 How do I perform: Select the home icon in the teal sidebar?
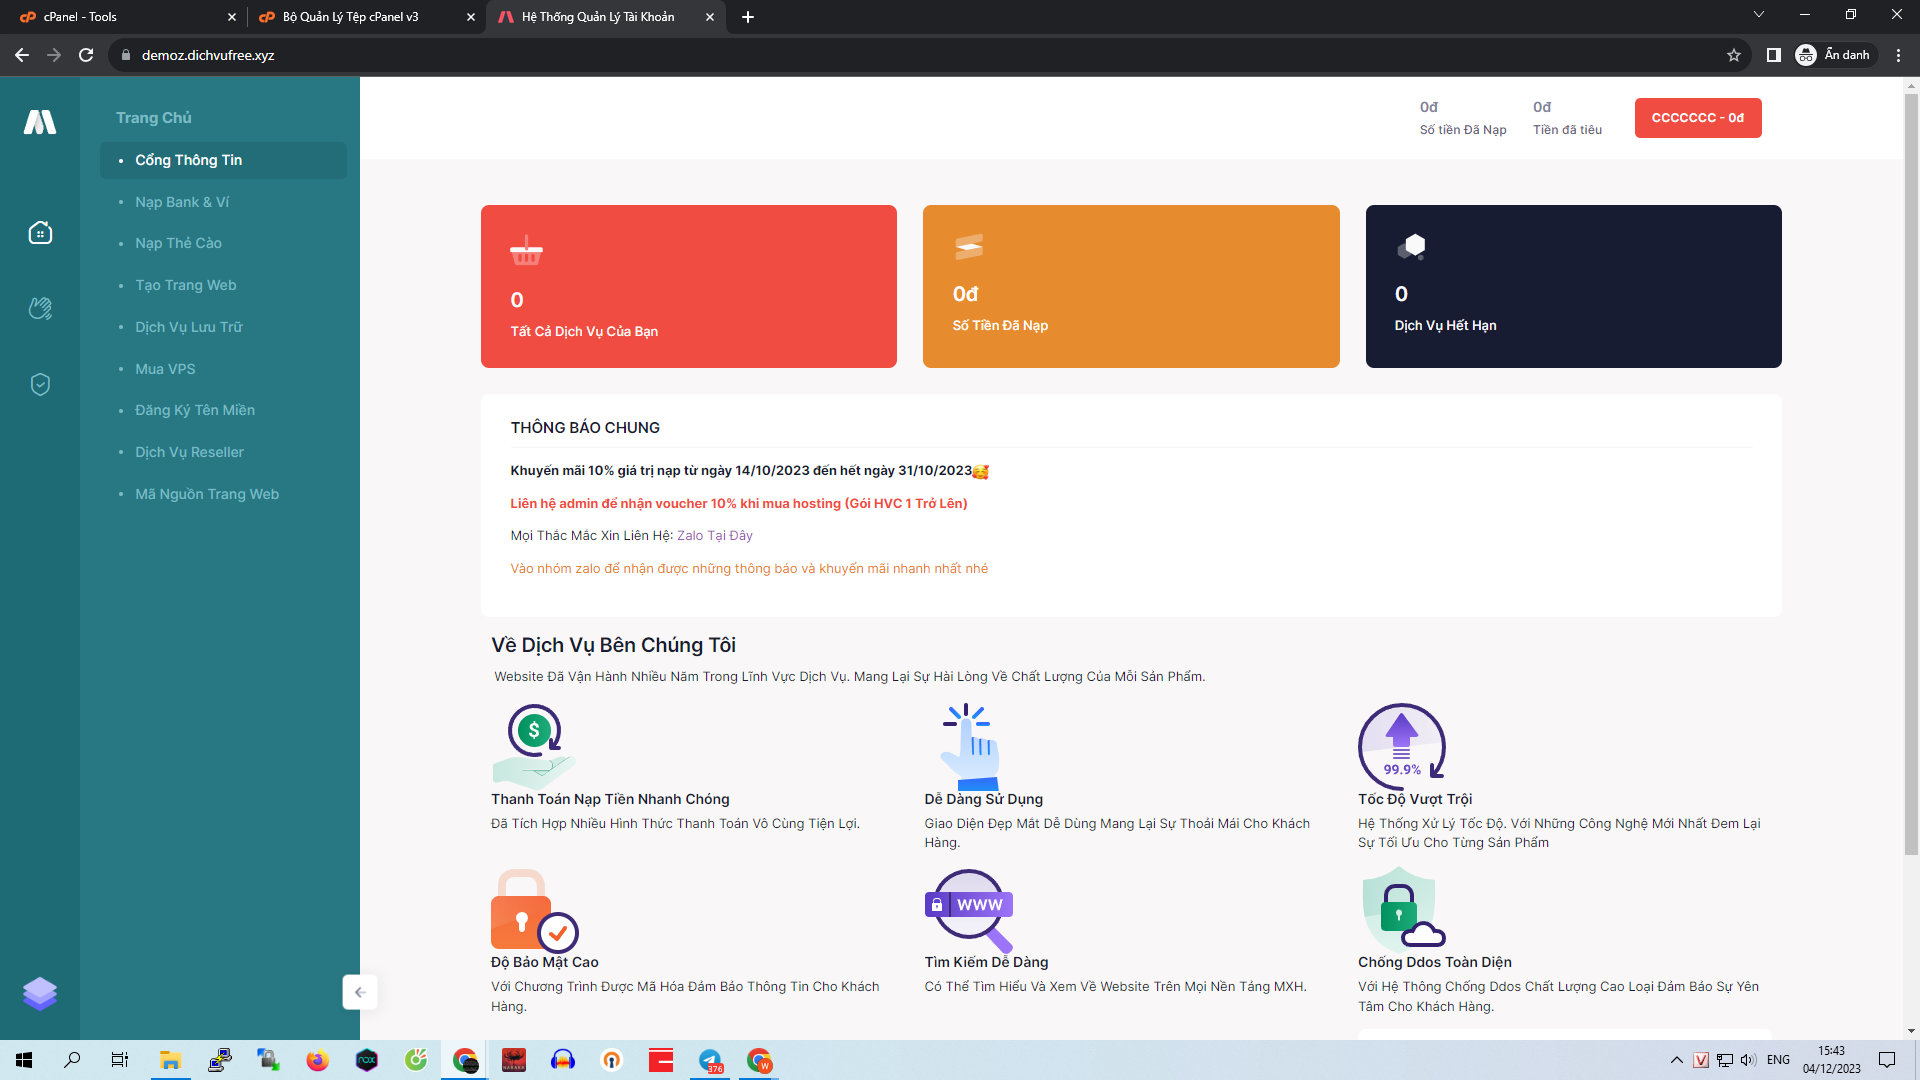point(40,232)
